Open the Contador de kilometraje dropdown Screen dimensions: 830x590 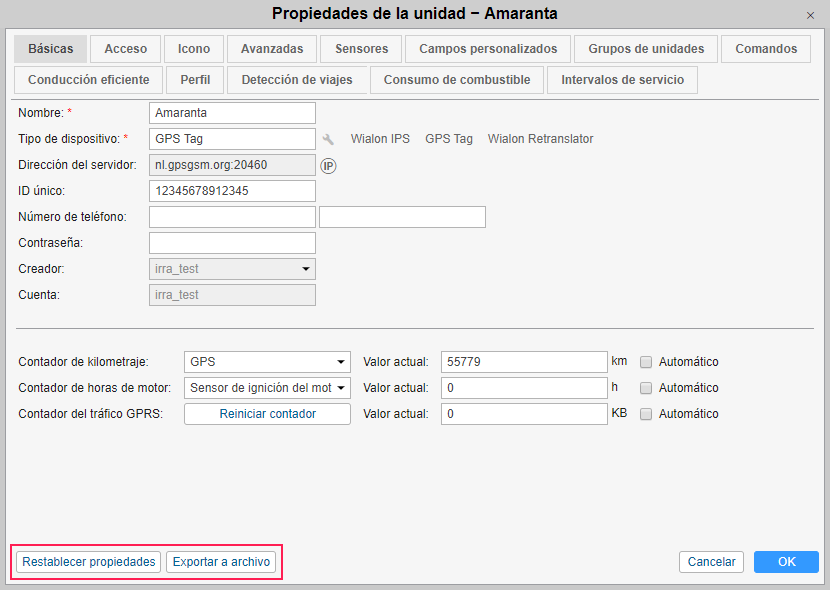(267, 362)
